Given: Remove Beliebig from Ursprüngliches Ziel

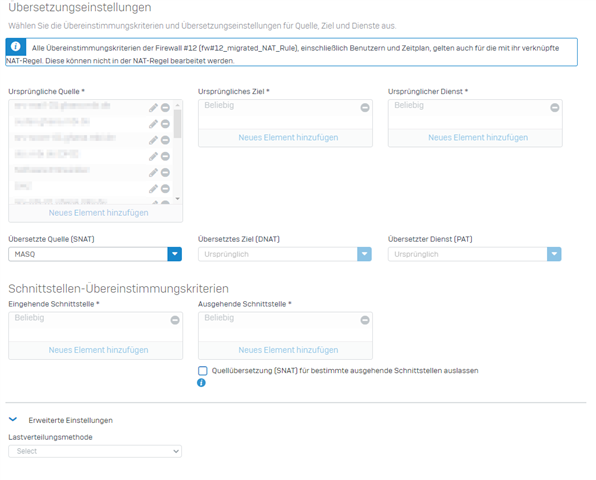Looking at the screenshot, I should pos(365,108).
